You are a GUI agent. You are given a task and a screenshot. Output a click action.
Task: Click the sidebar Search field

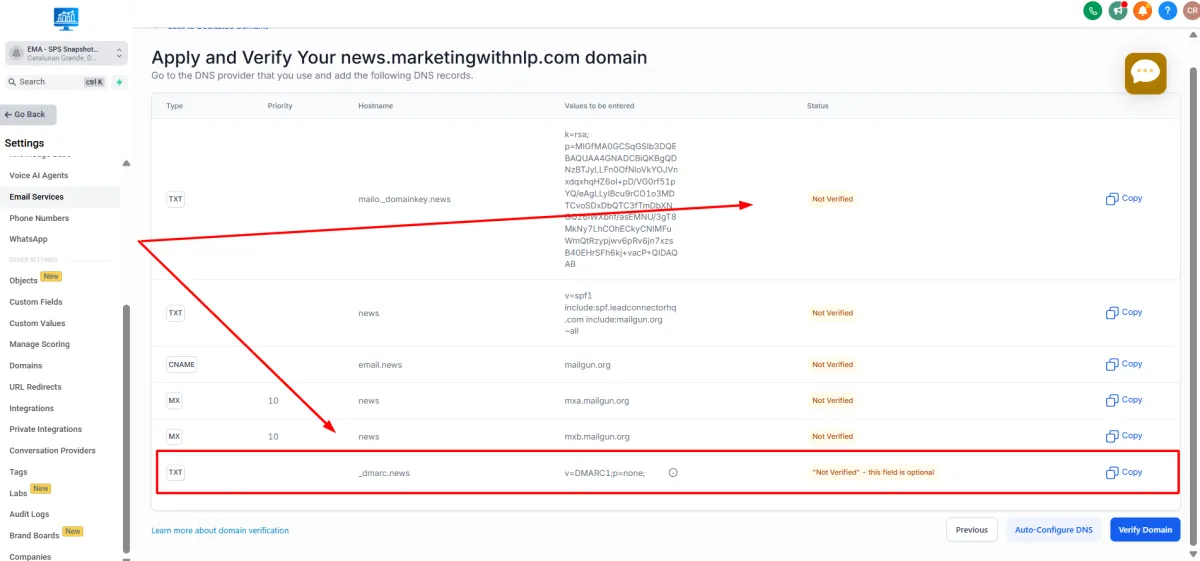pos(57,82)
